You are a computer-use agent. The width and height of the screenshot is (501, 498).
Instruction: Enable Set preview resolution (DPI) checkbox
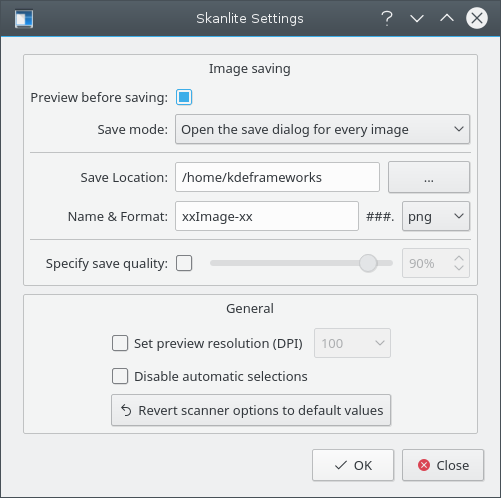[x=120, y=343]
